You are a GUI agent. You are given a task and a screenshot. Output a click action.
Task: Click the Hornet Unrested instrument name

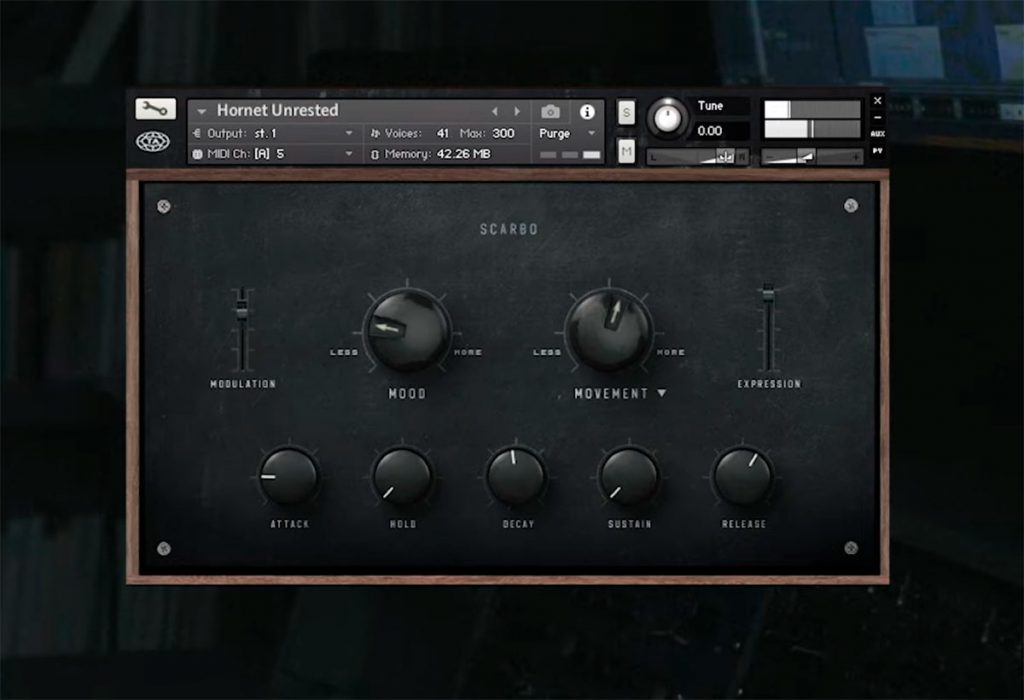pyautogui.click(x=278, y=110)
